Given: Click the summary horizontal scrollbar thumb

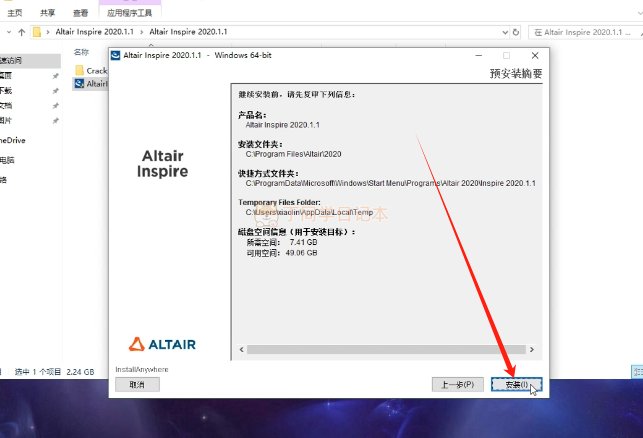Looking at the screenshot, I should point(386,349).
